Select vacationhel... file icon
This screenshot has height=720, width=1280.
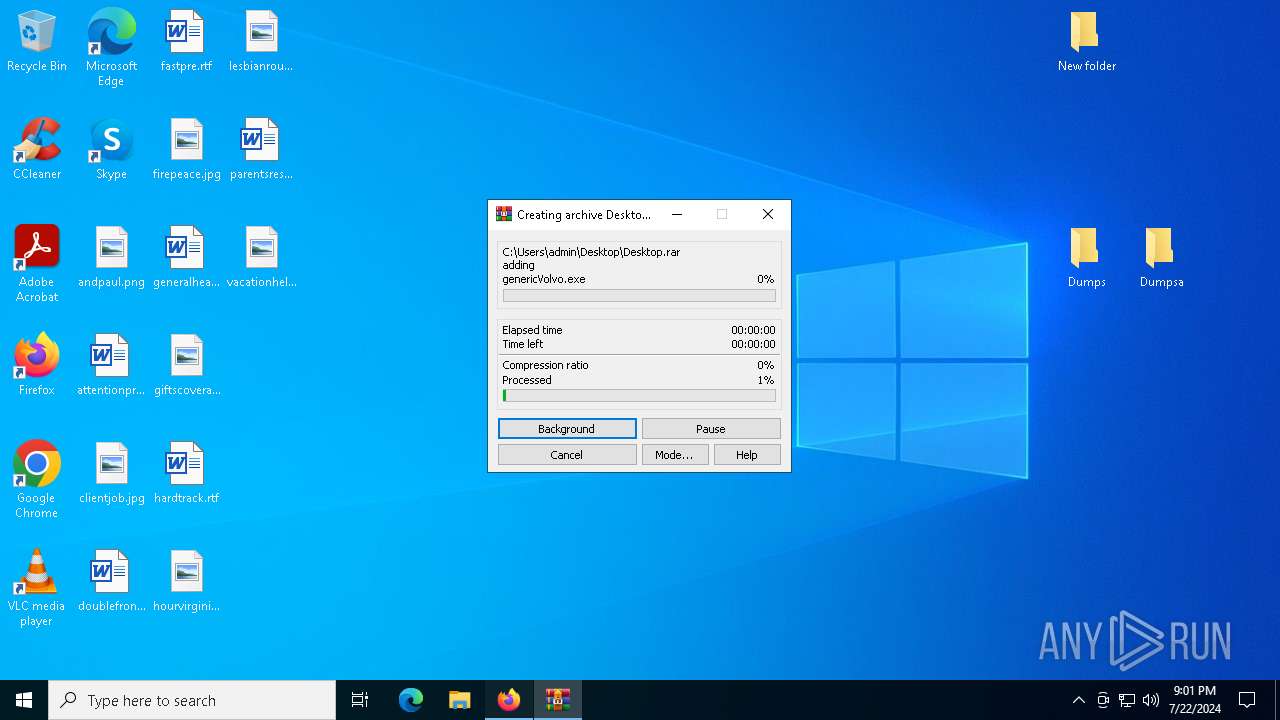point(261,258)
